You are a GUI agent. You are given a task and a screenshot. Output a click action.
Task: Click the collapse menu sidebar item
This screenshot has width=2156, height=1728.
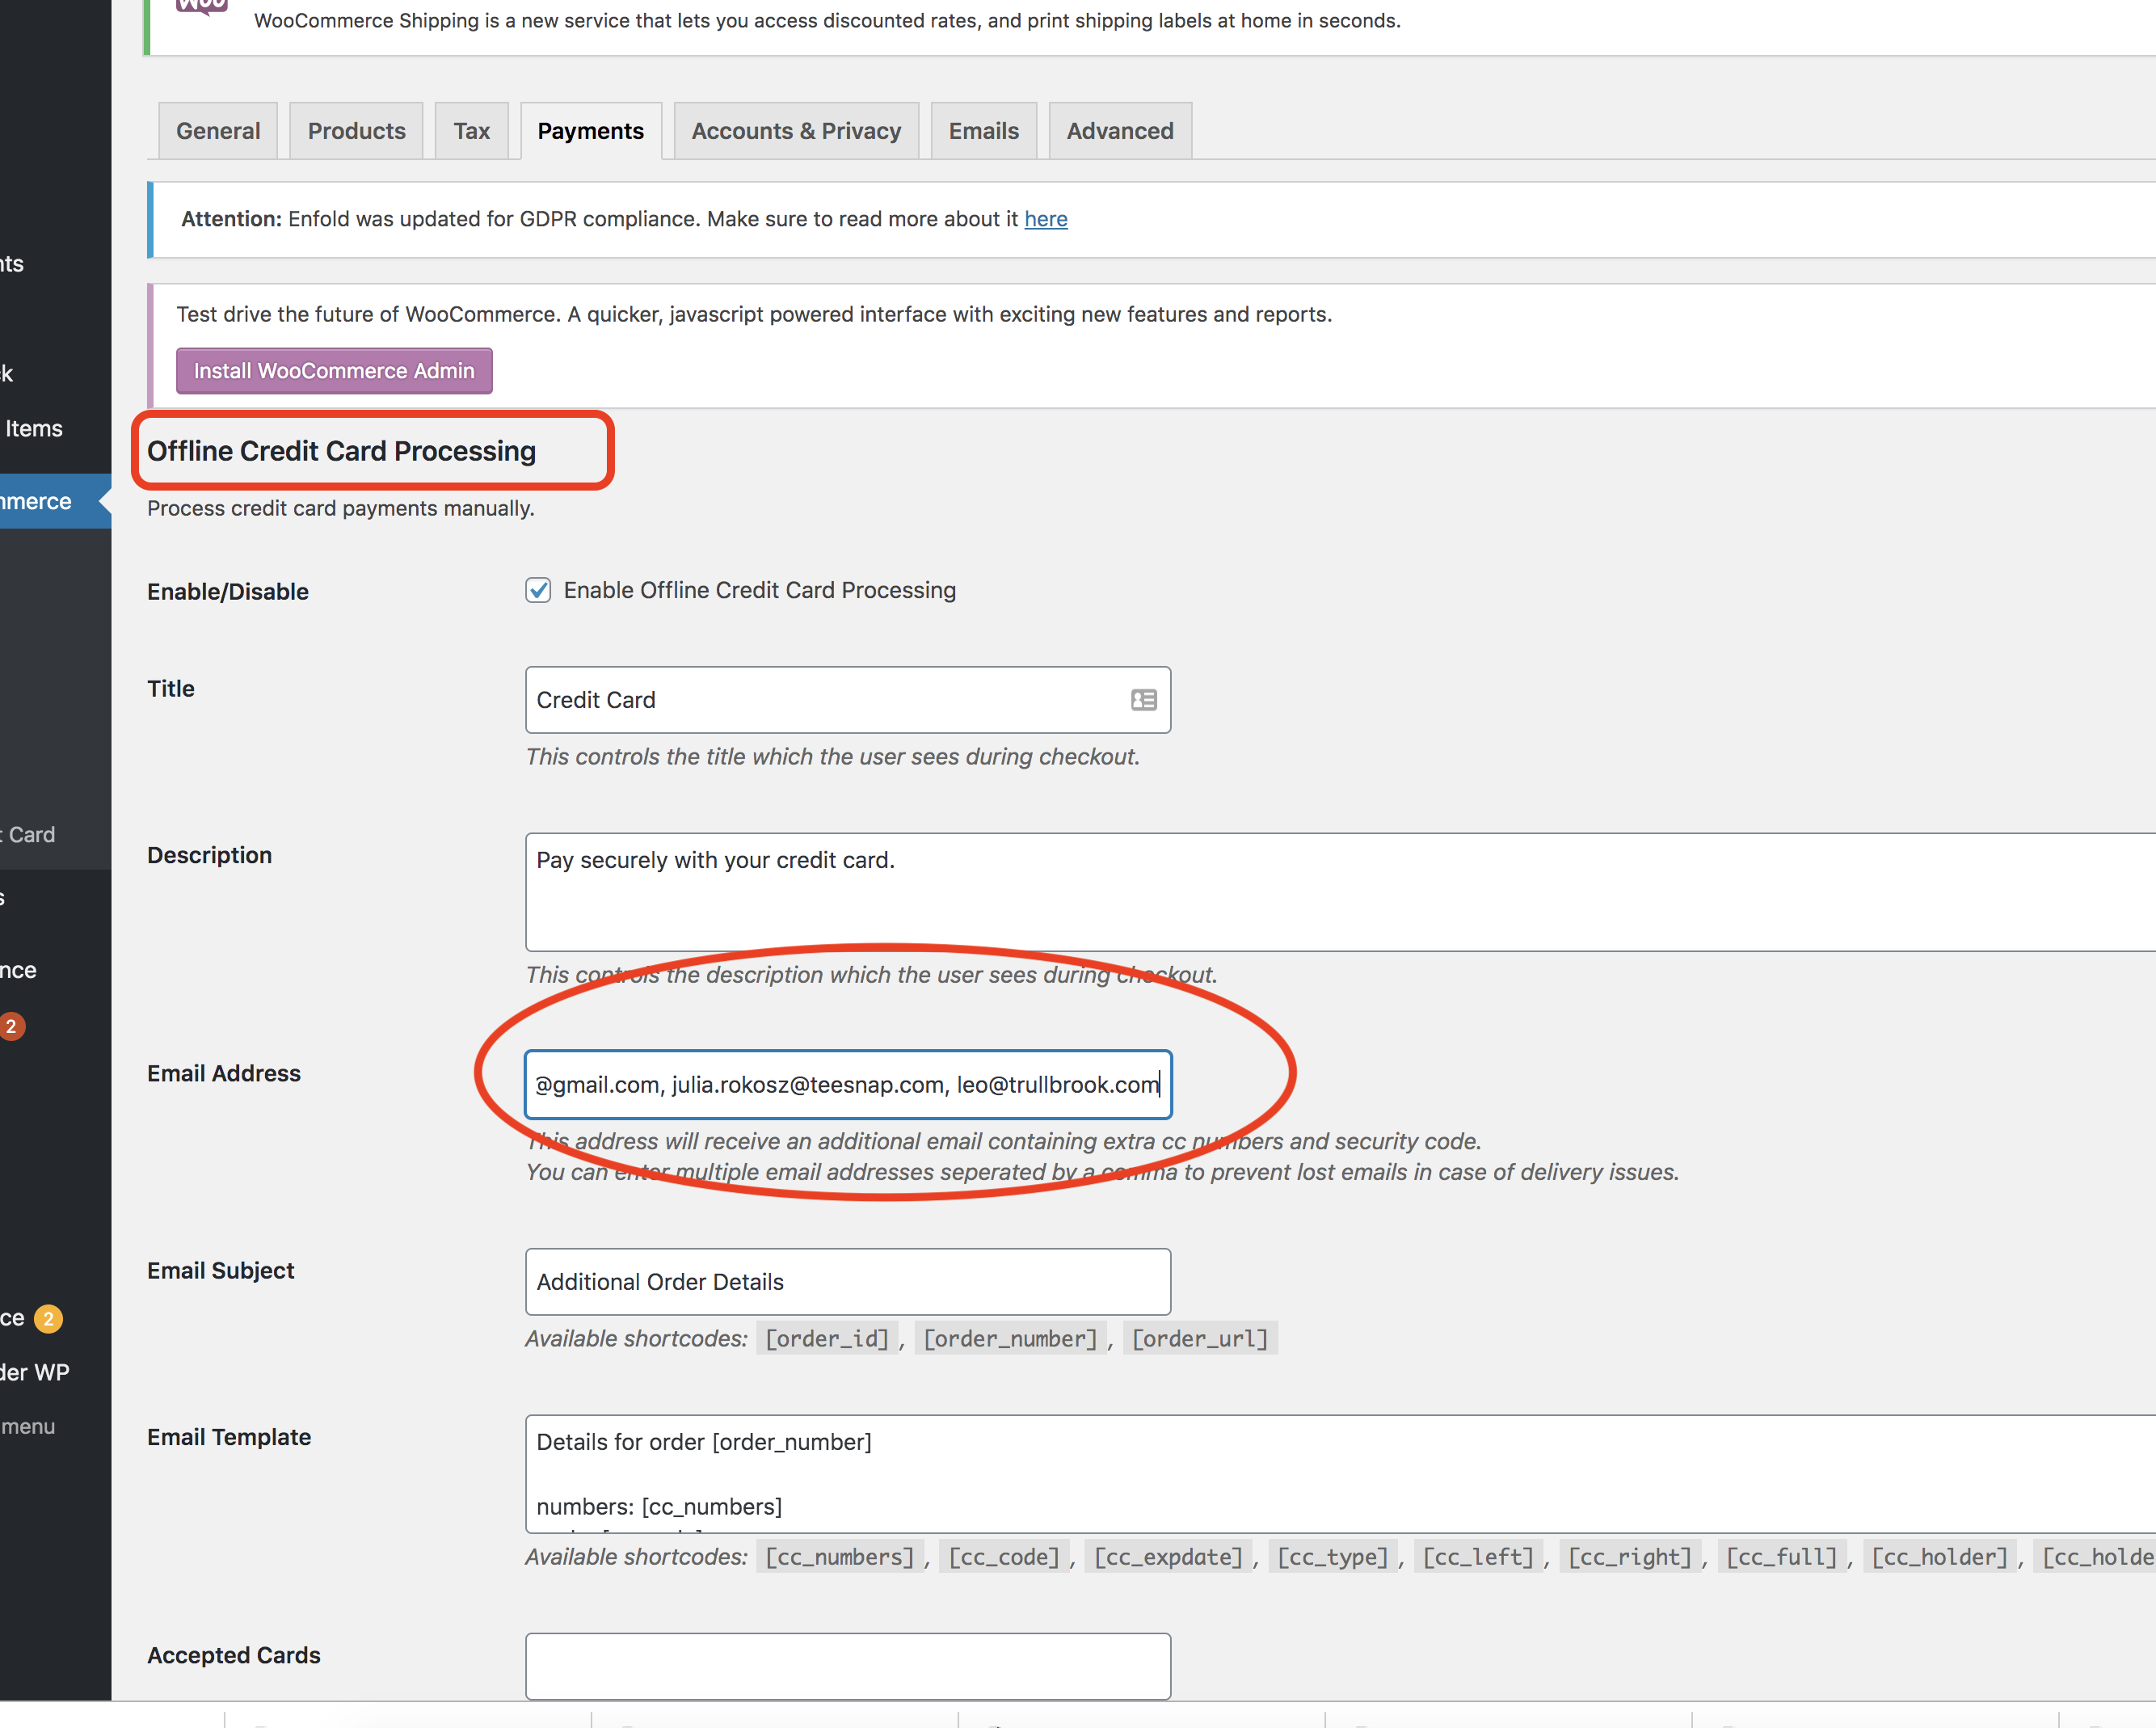pyautogui.click(x=30, y=1426)
